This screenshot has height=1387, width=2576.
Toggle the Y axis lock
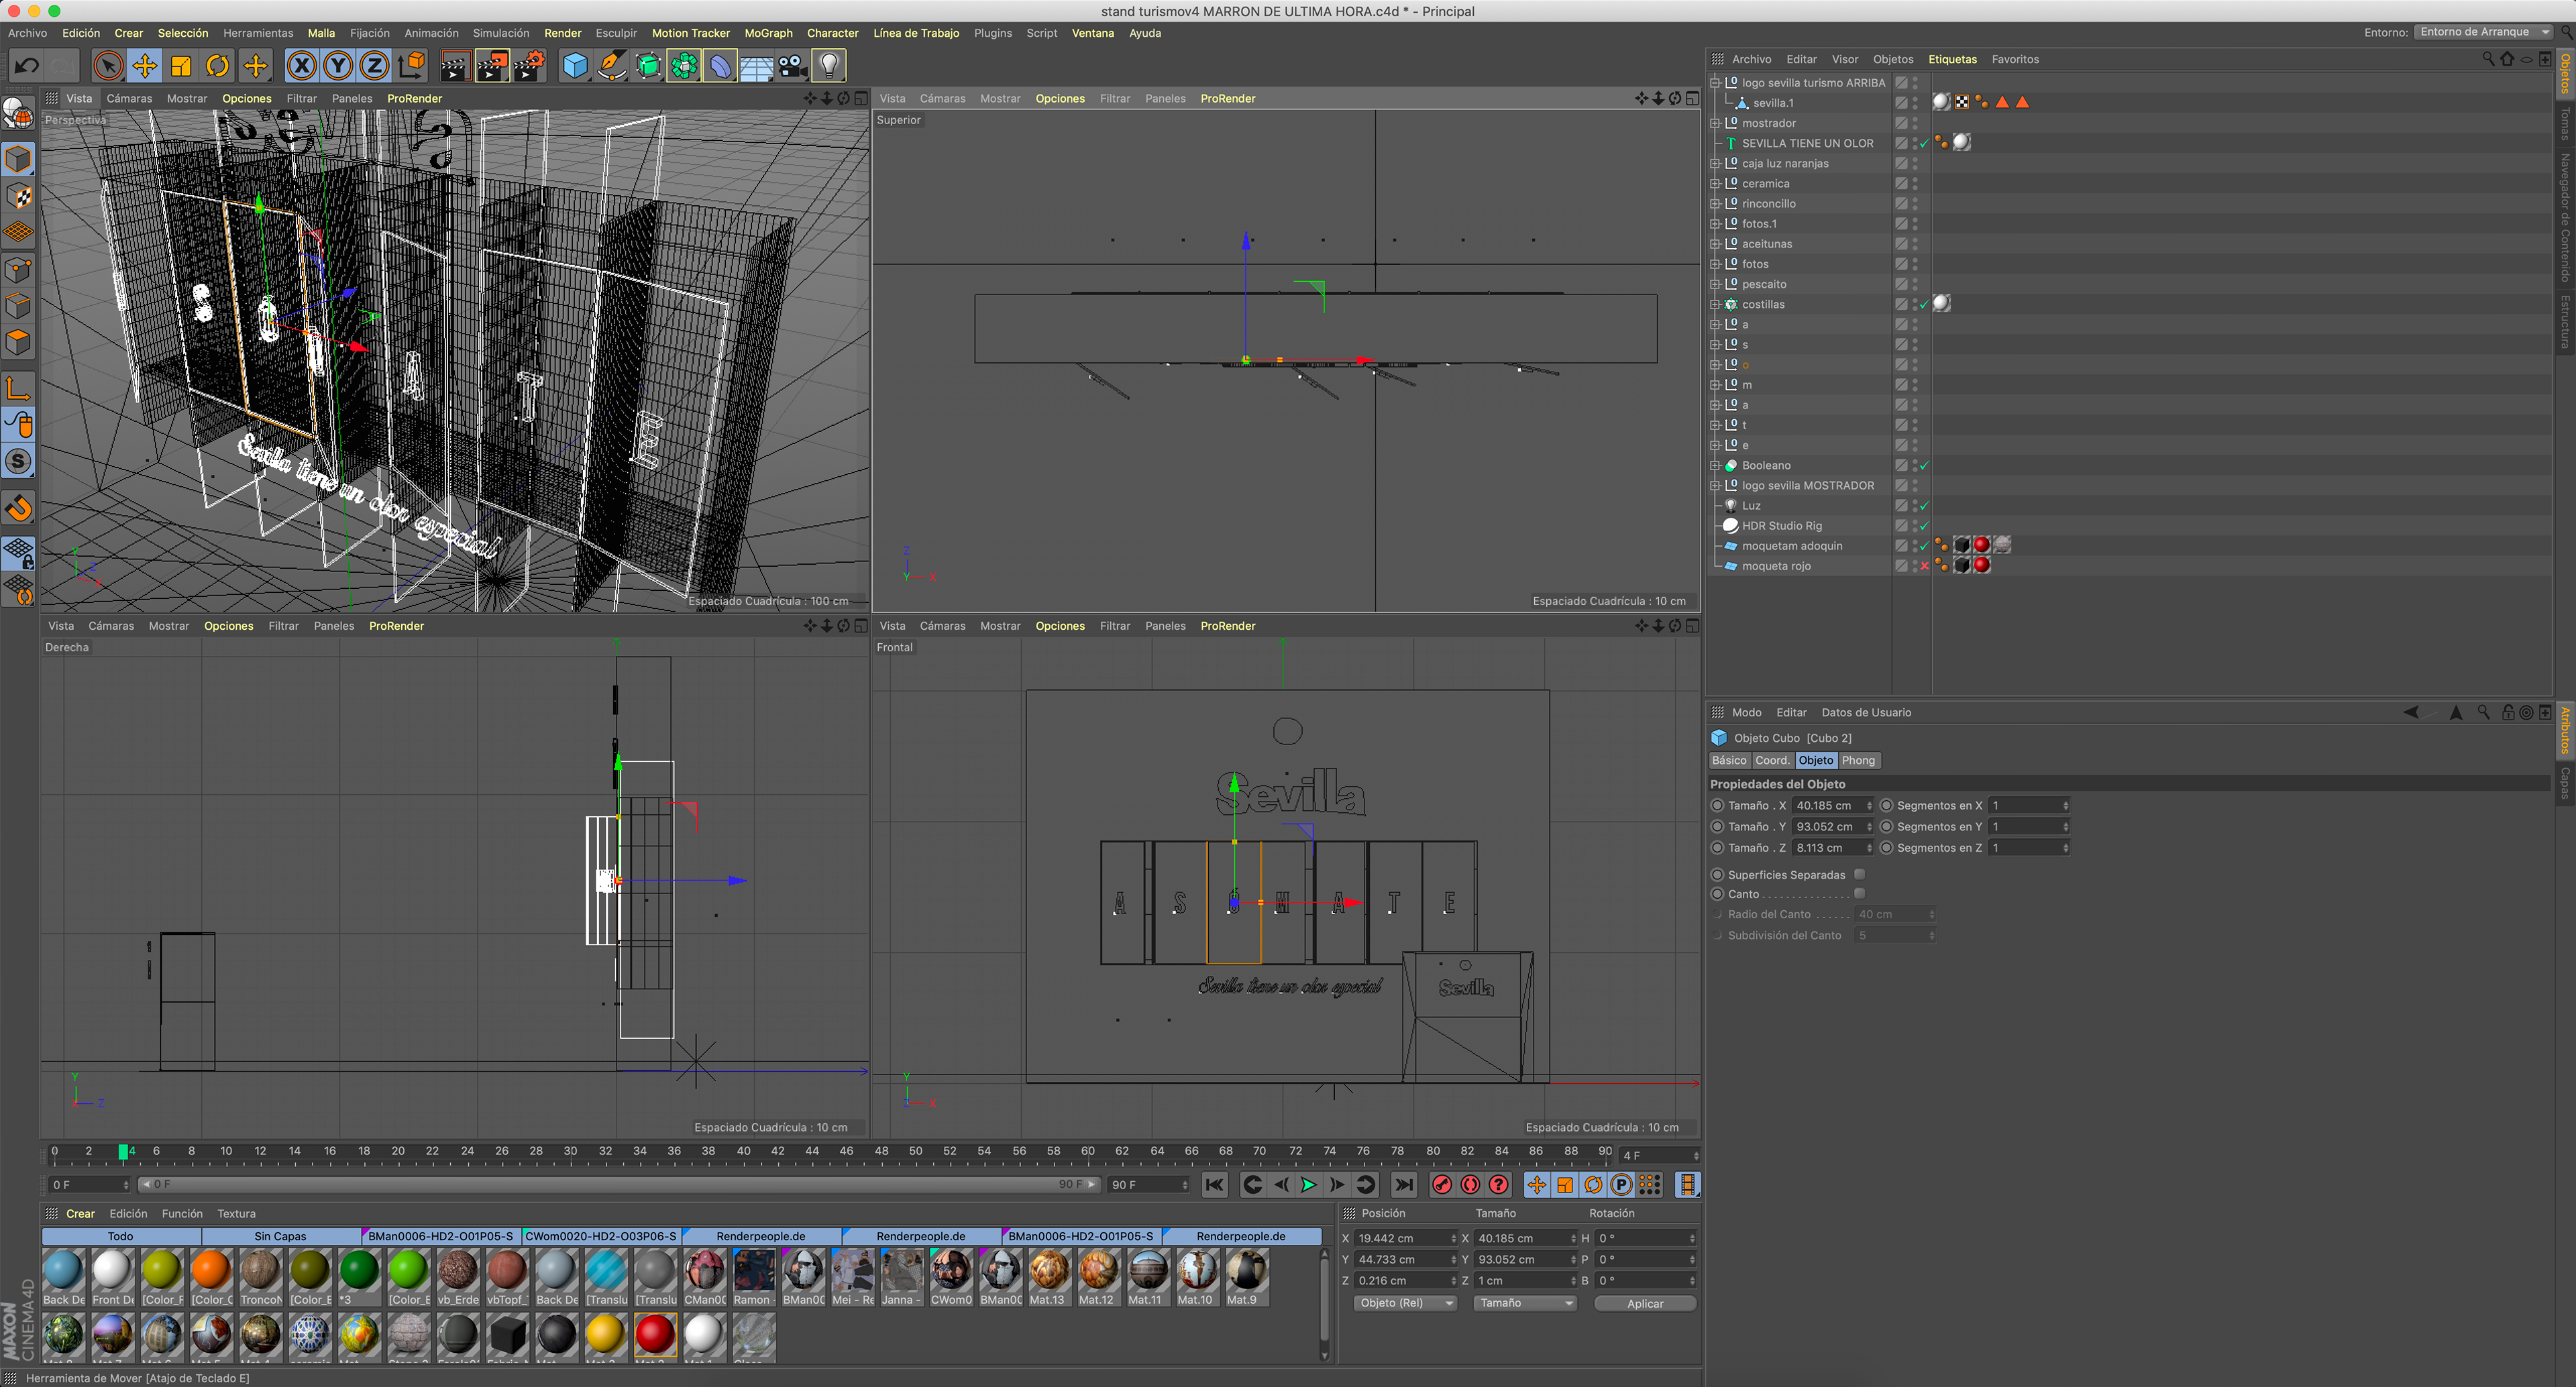(x=338, y=66)
